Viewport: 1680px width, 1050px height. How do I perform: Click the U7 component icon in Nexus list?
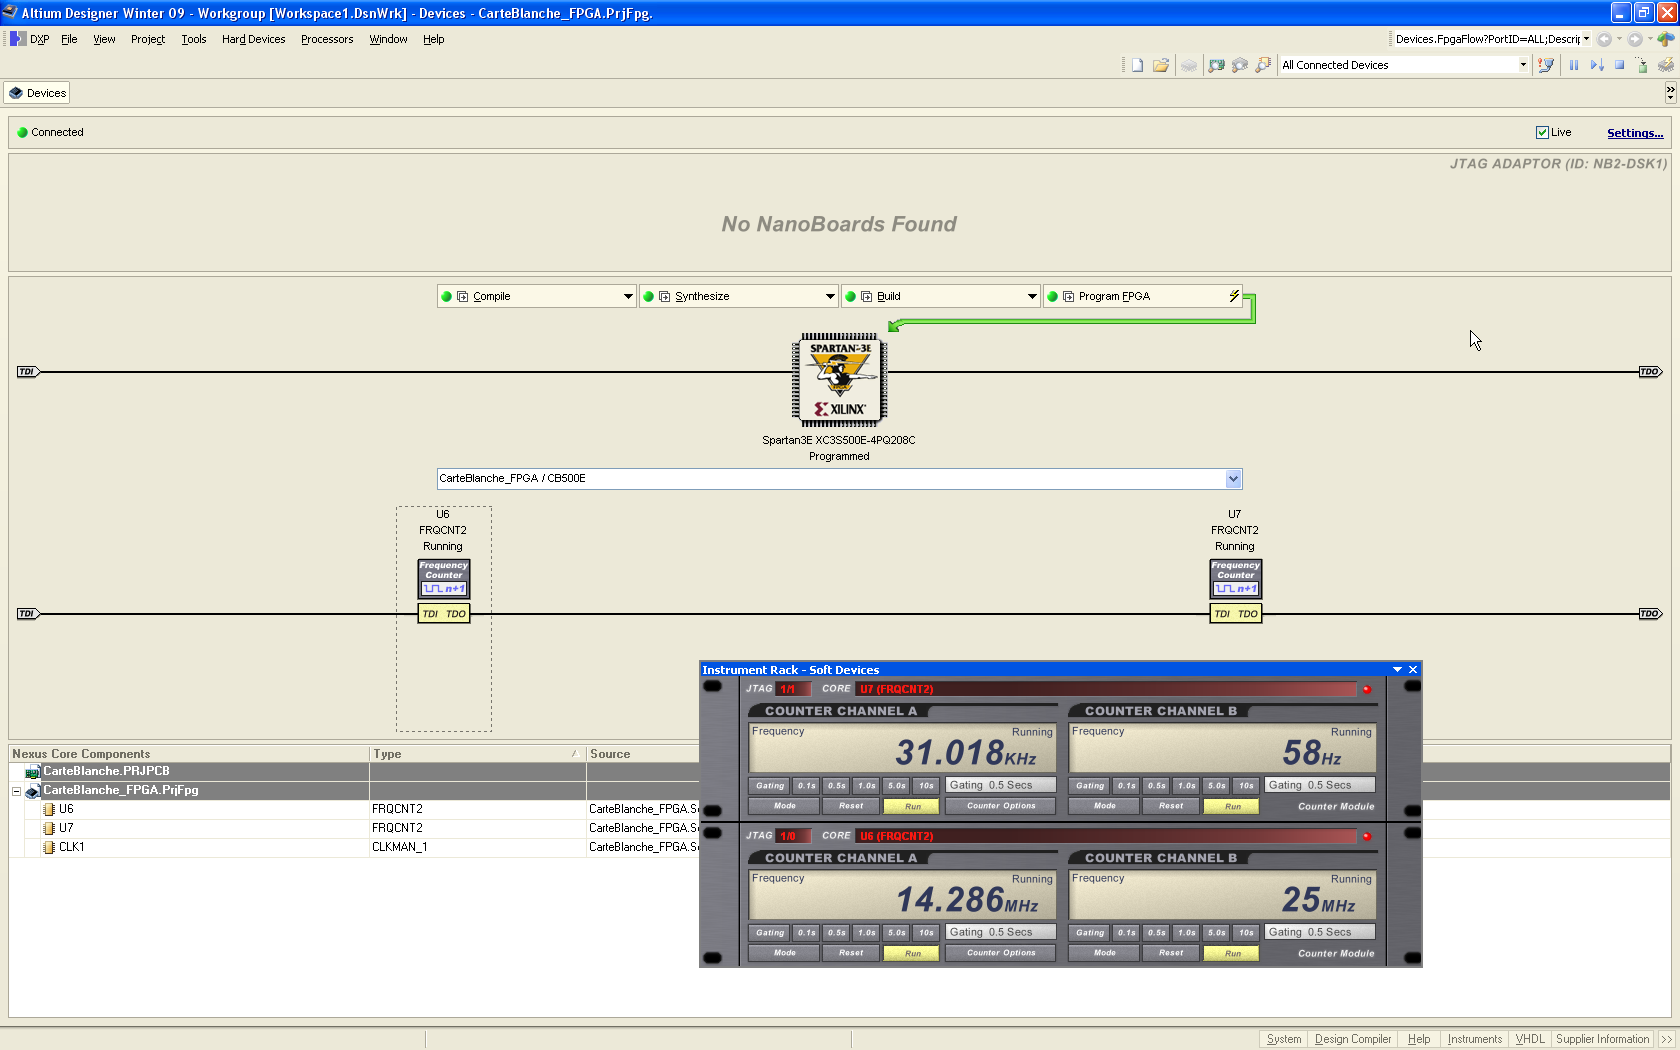48,828
